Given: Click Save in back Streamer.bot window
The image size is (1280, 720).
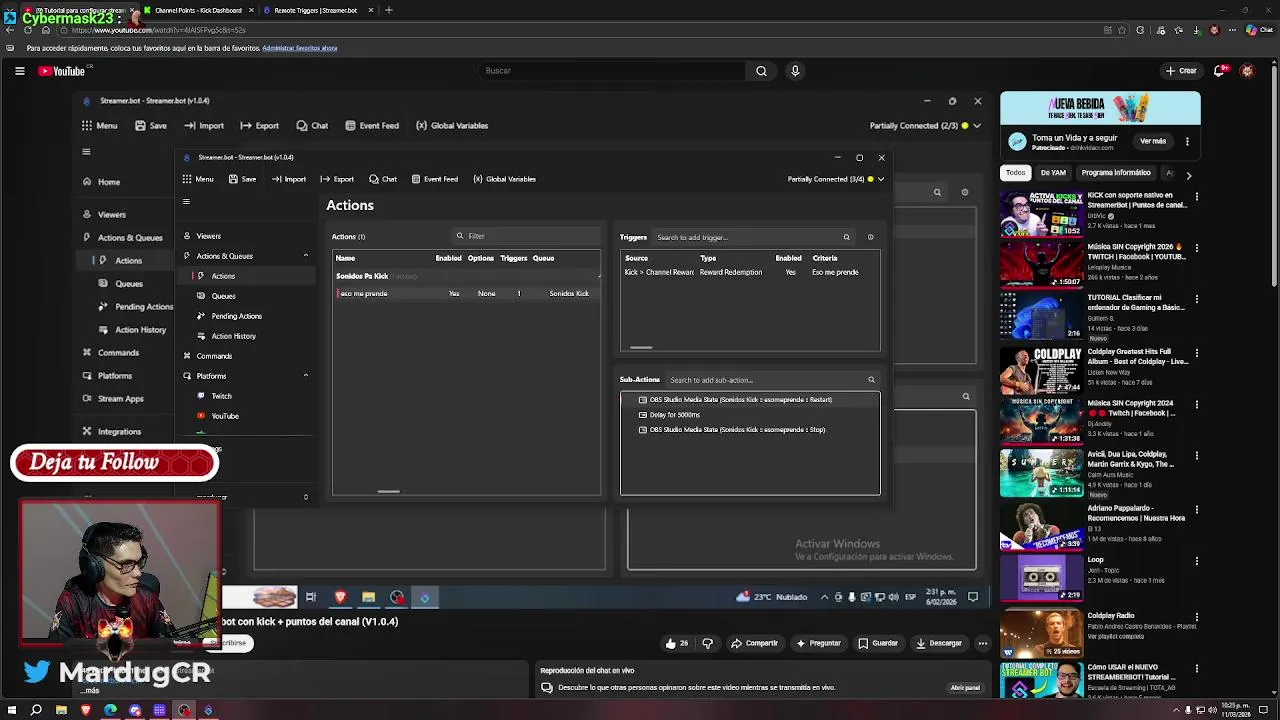Looking at the screenshot, I should click(151, 126).
